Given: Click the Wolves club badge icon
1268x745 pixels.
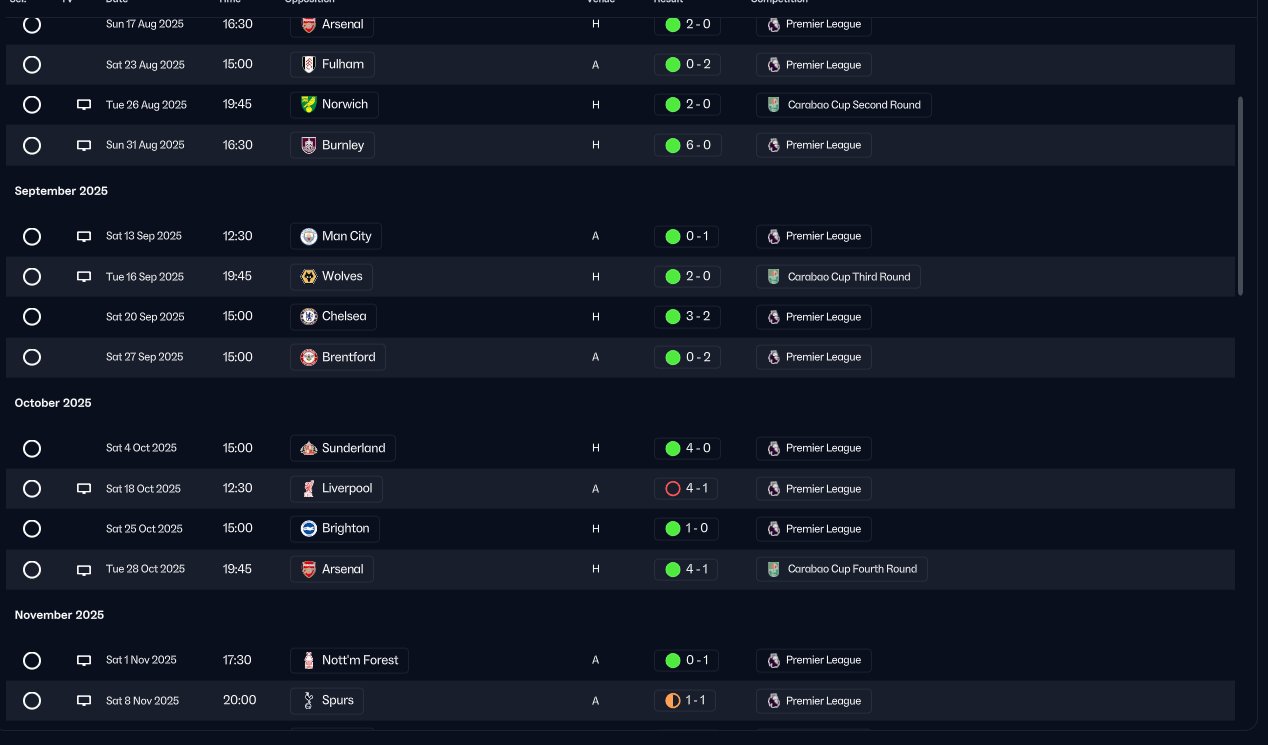Looking at the screenshot, I should tap(309, 276).
